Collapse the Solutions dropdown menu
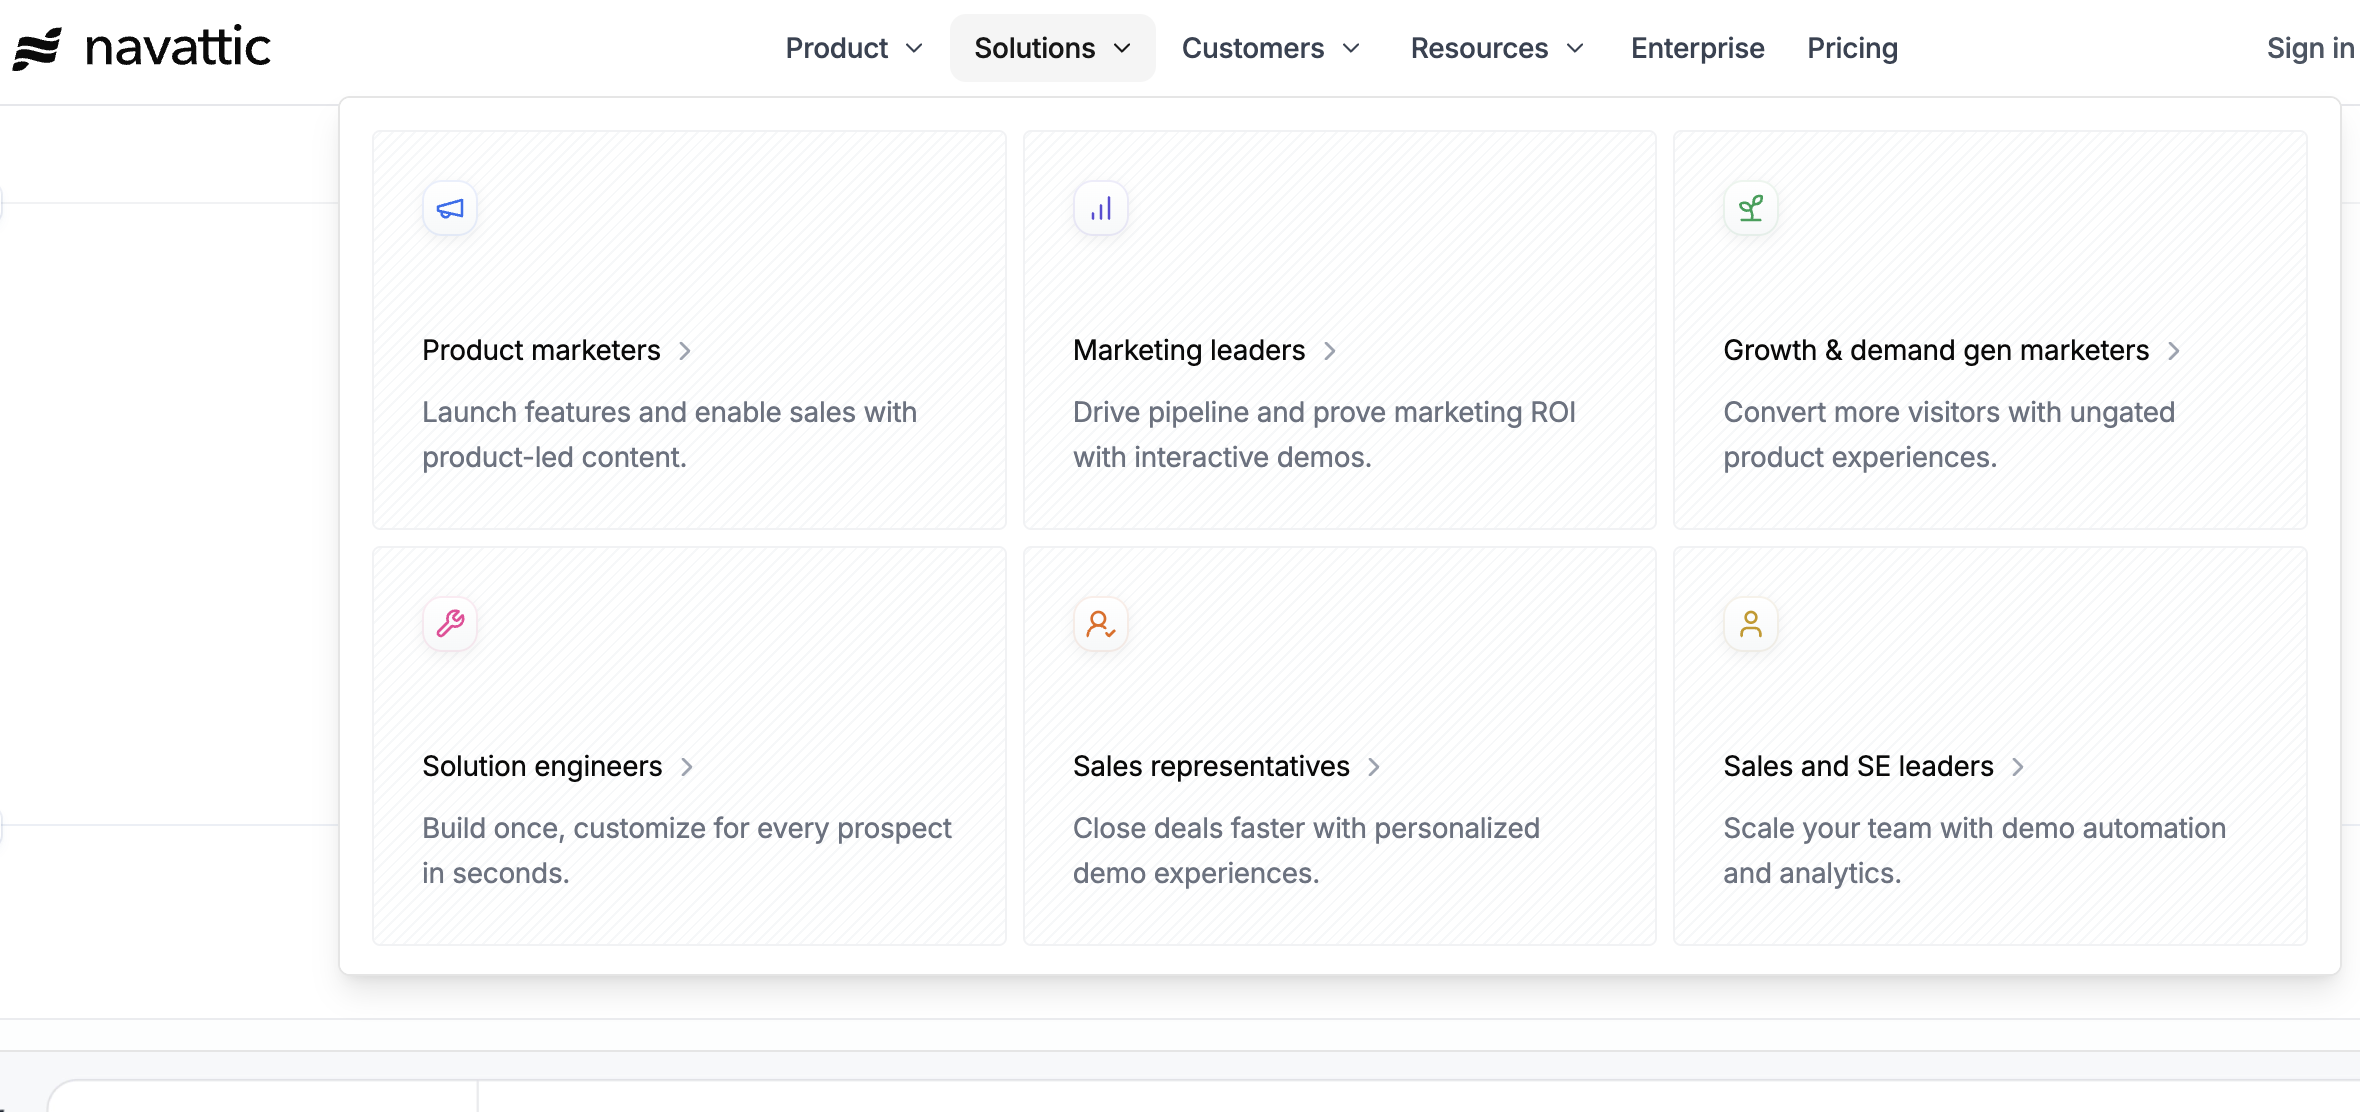Viewport: 2360px width, 1112px height. [x=1052, y=48]
